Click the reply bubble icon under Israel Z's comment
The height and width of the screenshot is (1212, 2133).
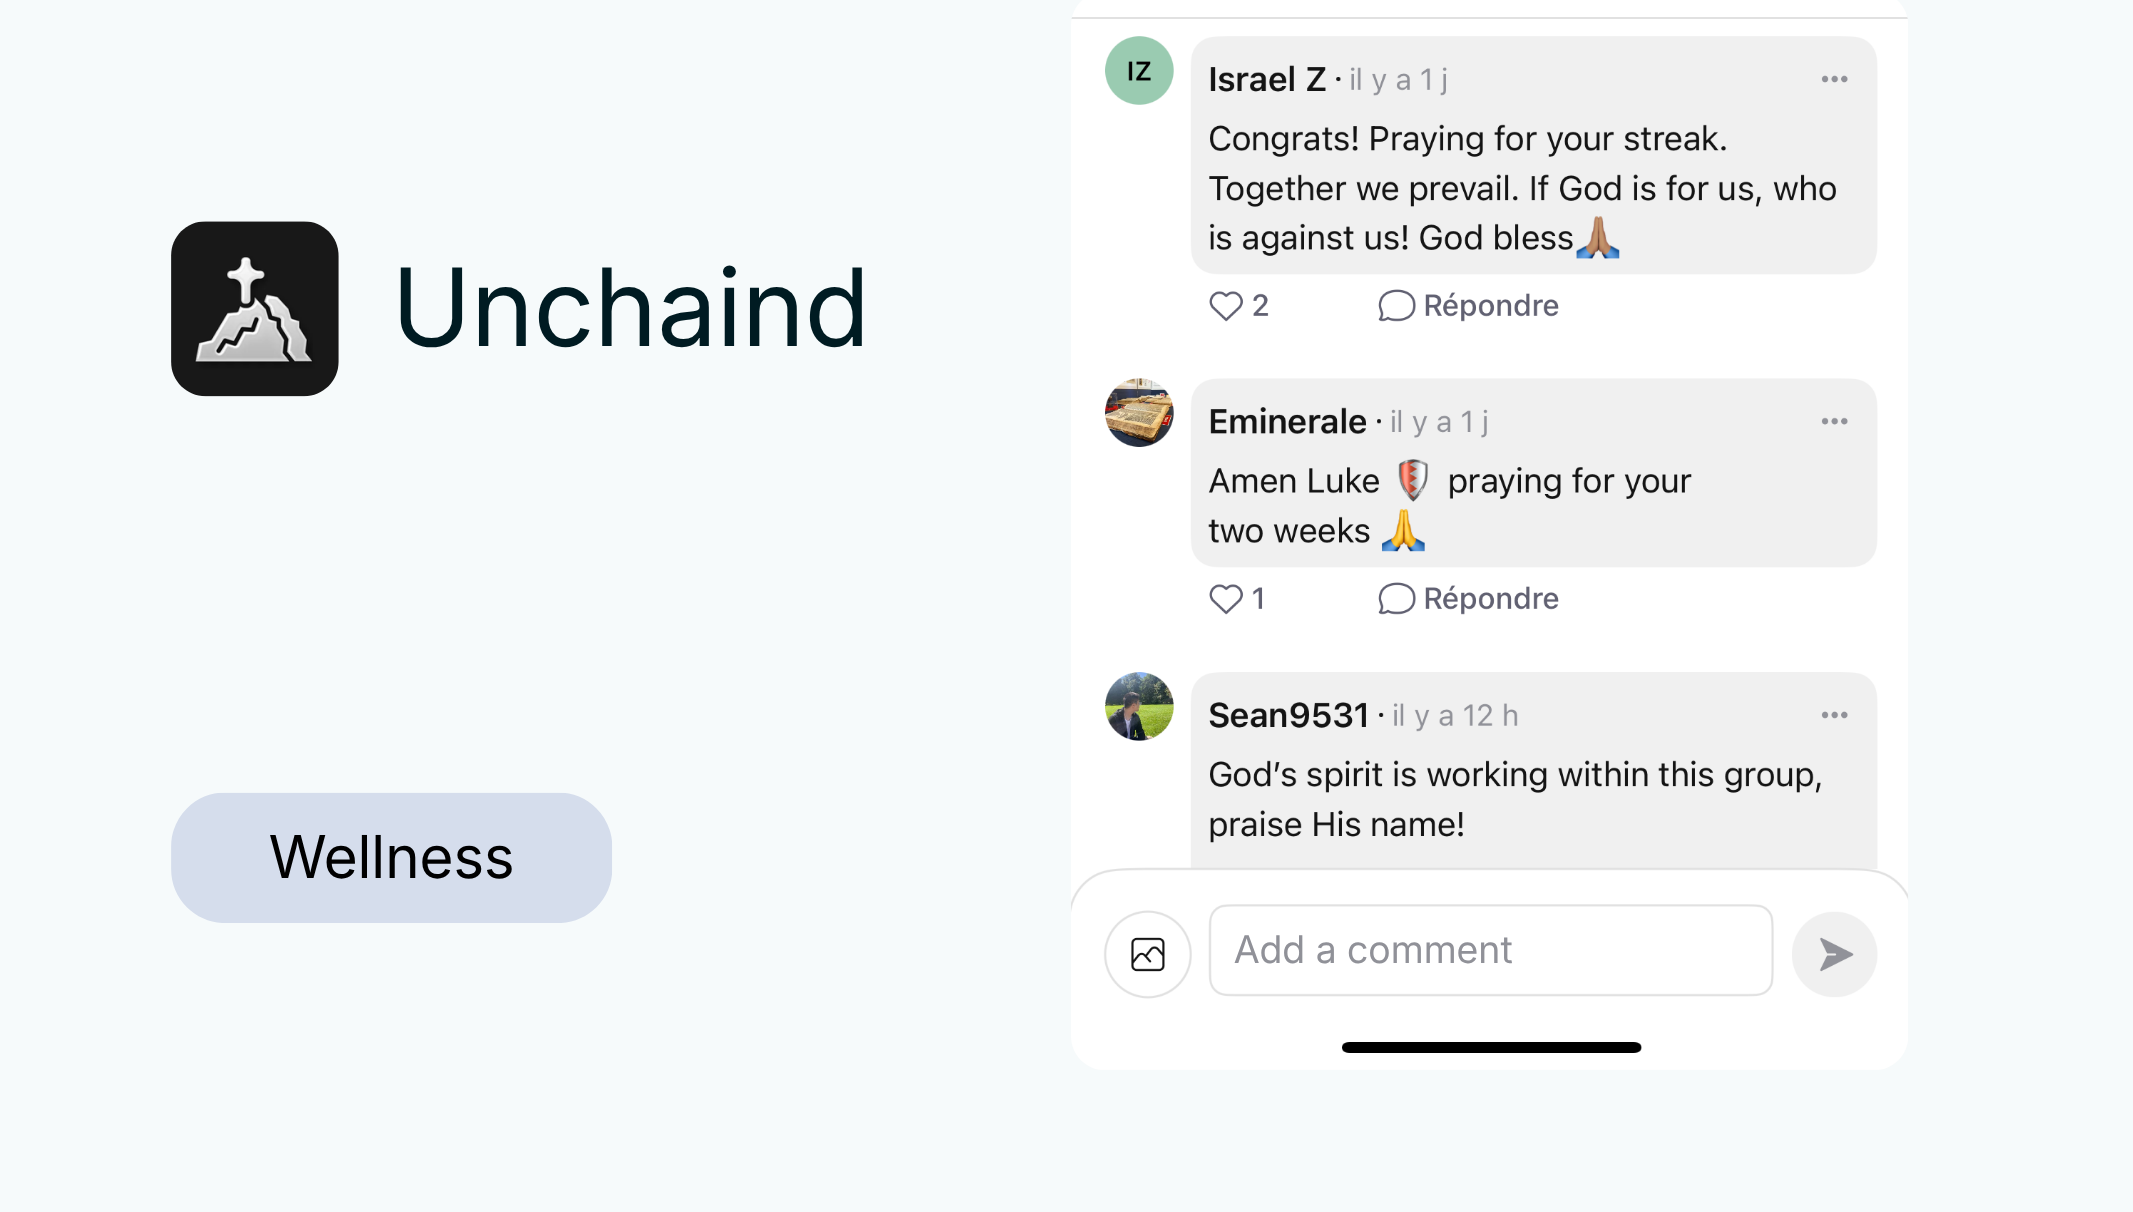[1396, 305]
